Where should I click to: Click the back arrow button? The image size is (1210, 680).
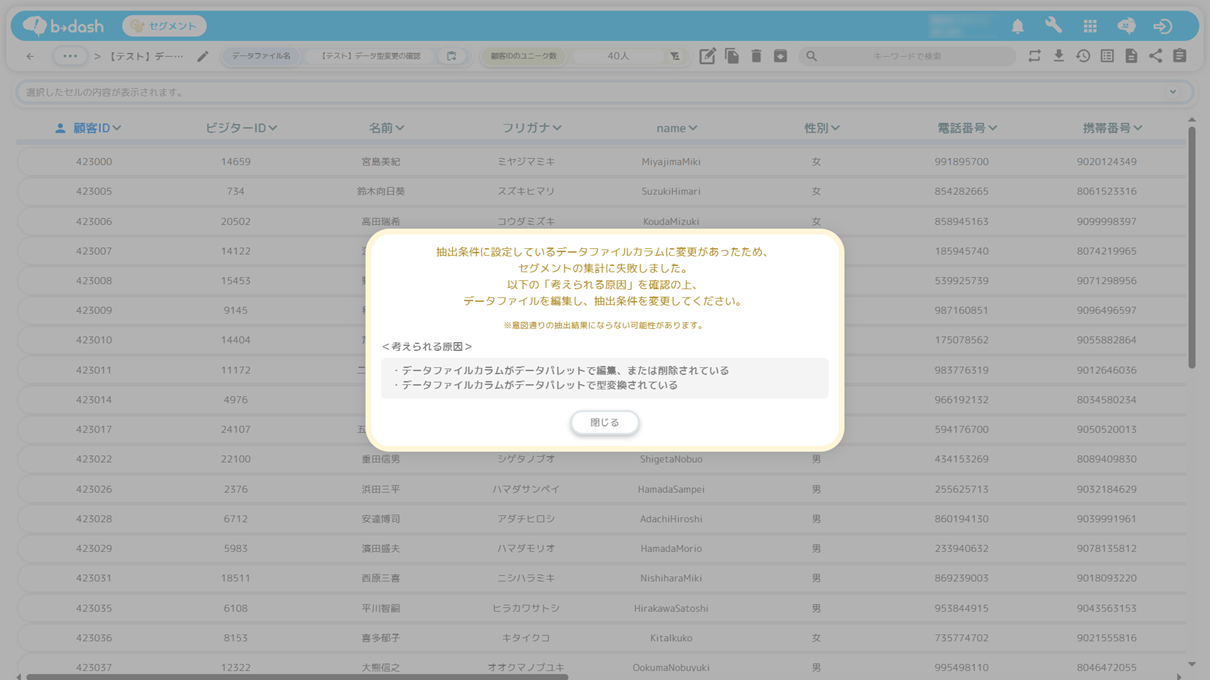pyautogui.click(x=30, y=57)
